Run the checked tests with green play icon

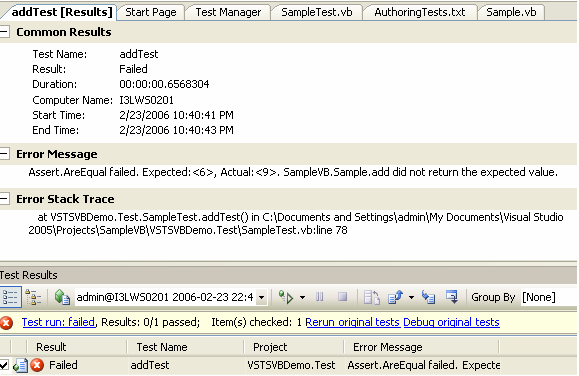tap(286, 297)
